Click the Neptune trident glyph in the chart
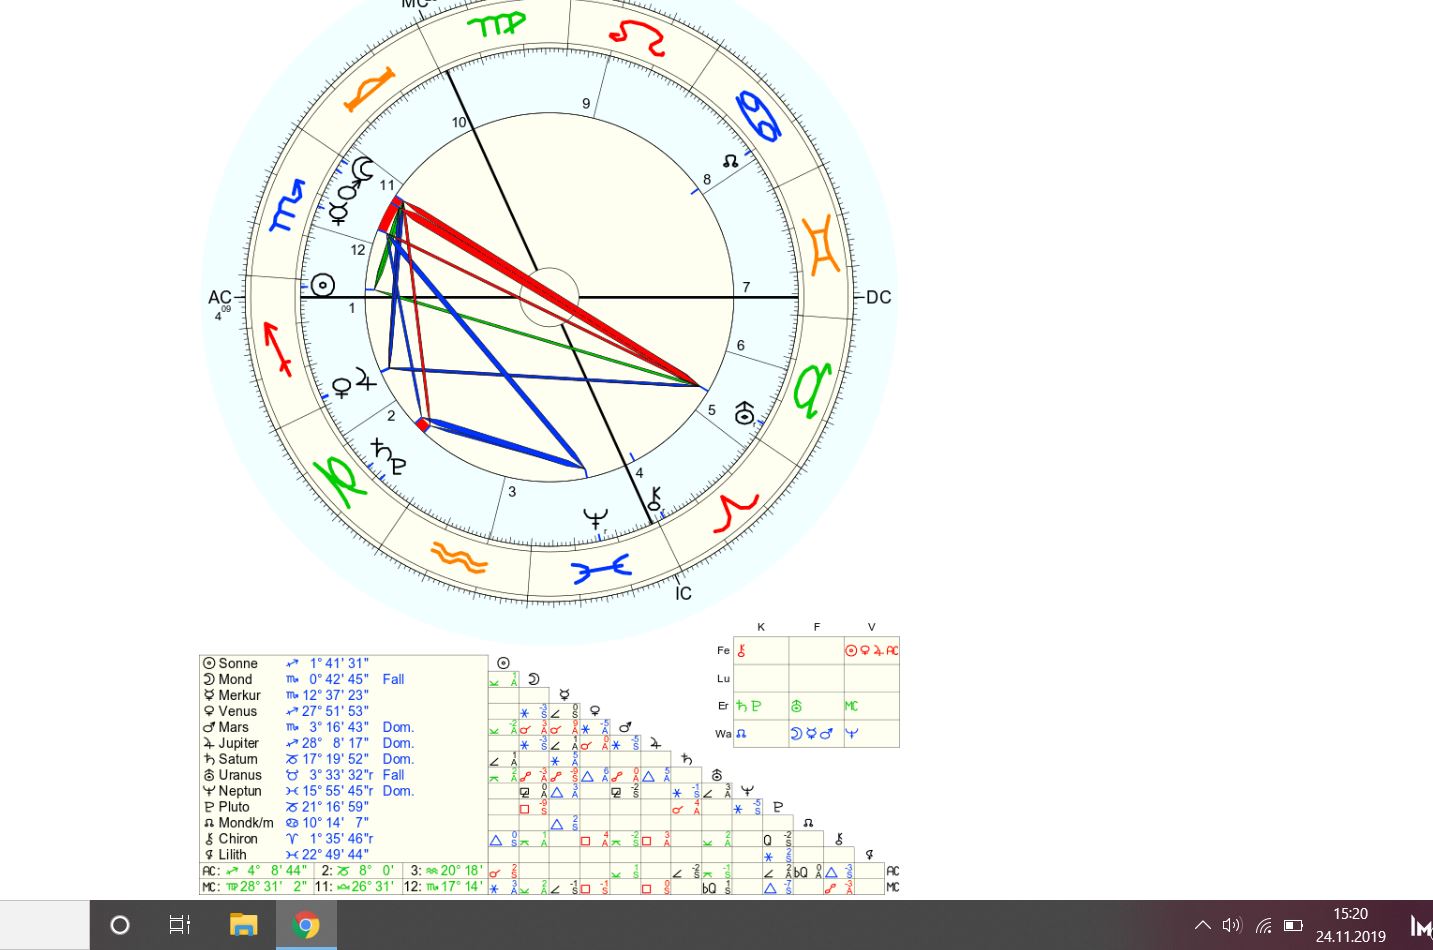 595,519
